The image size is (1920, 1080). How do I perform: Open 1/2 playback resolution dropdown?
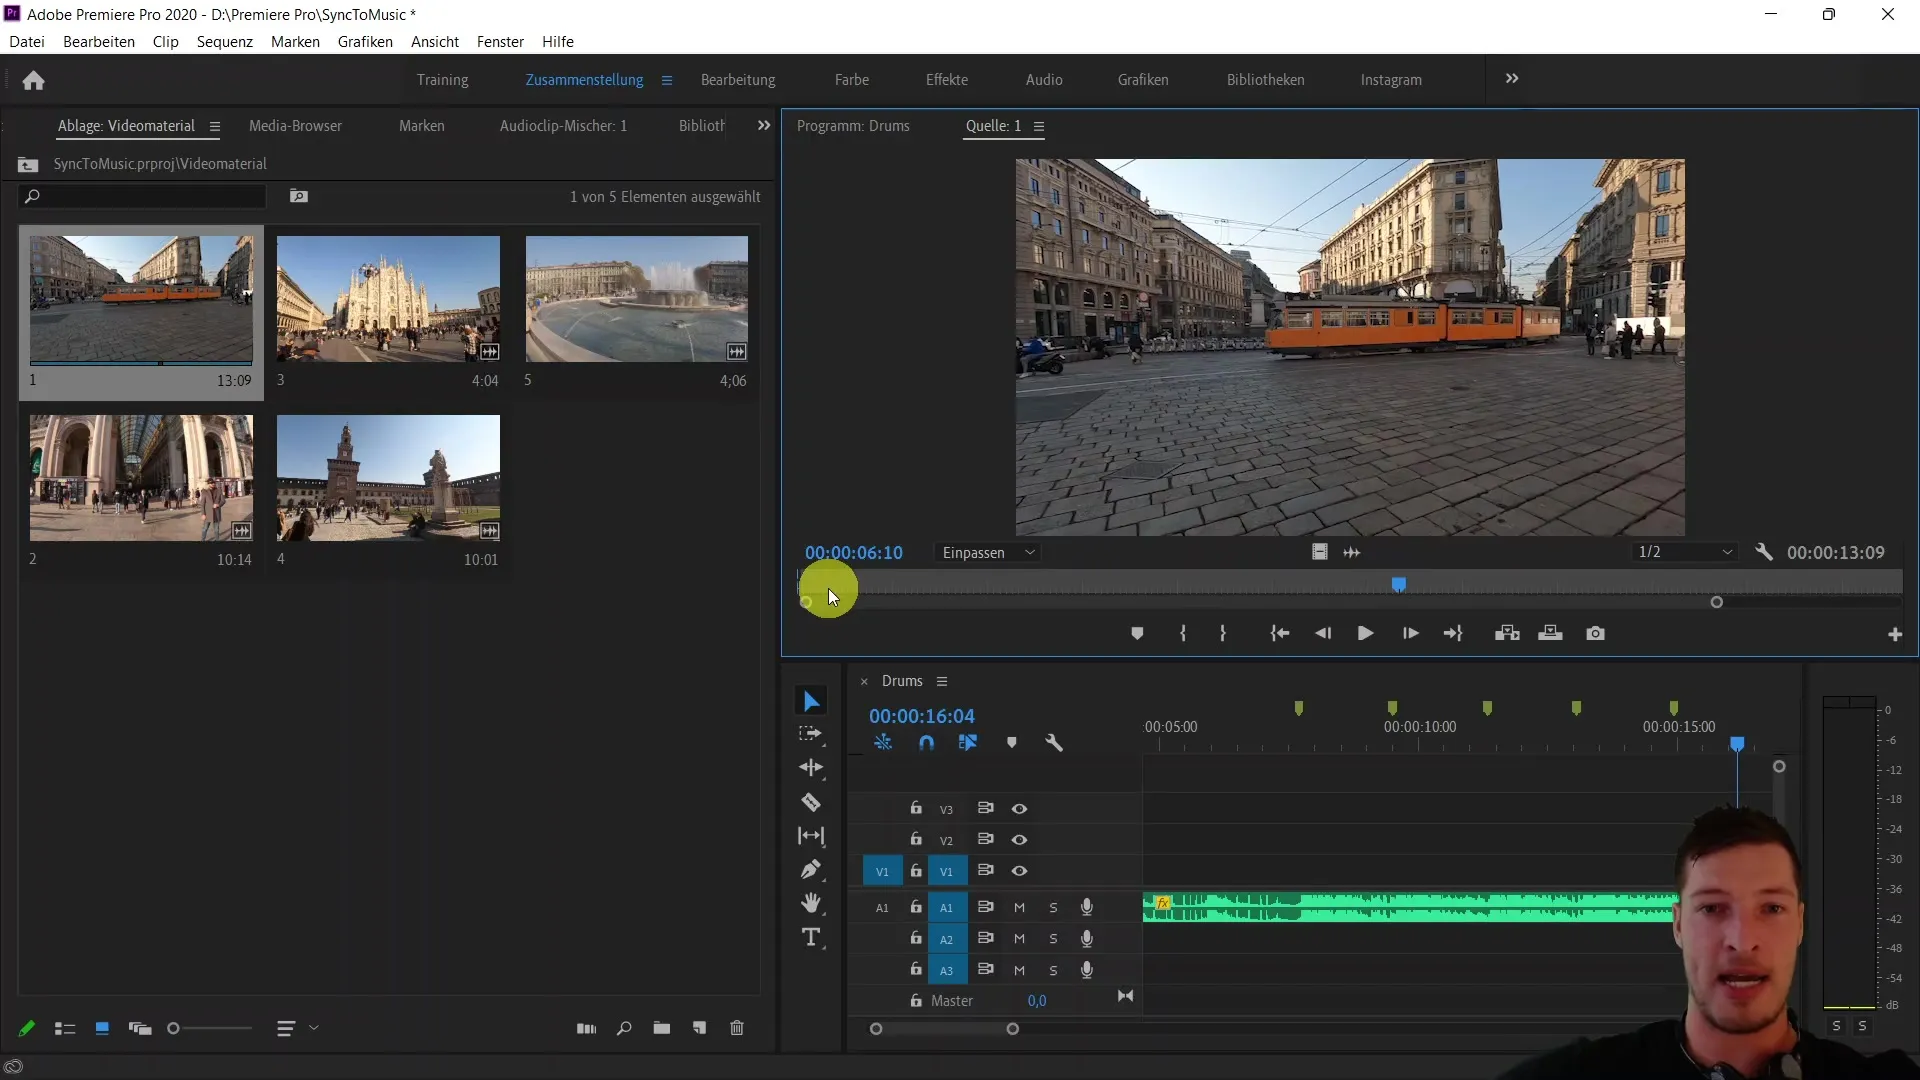coord(1685,552)
